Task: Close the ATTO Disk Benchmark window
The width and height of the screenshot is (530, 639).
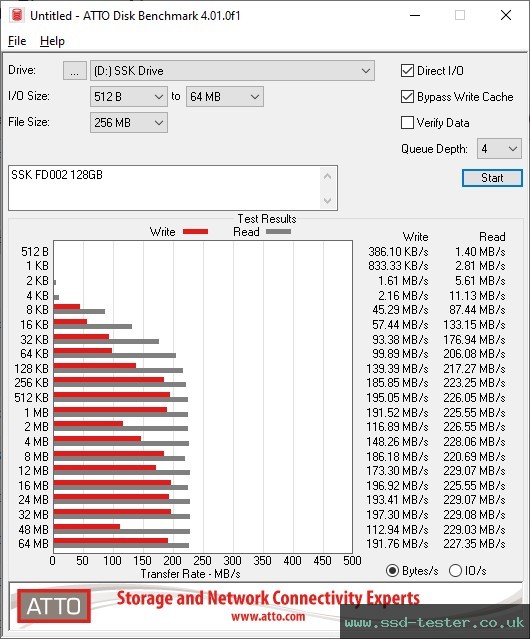Action: point(506,15)
